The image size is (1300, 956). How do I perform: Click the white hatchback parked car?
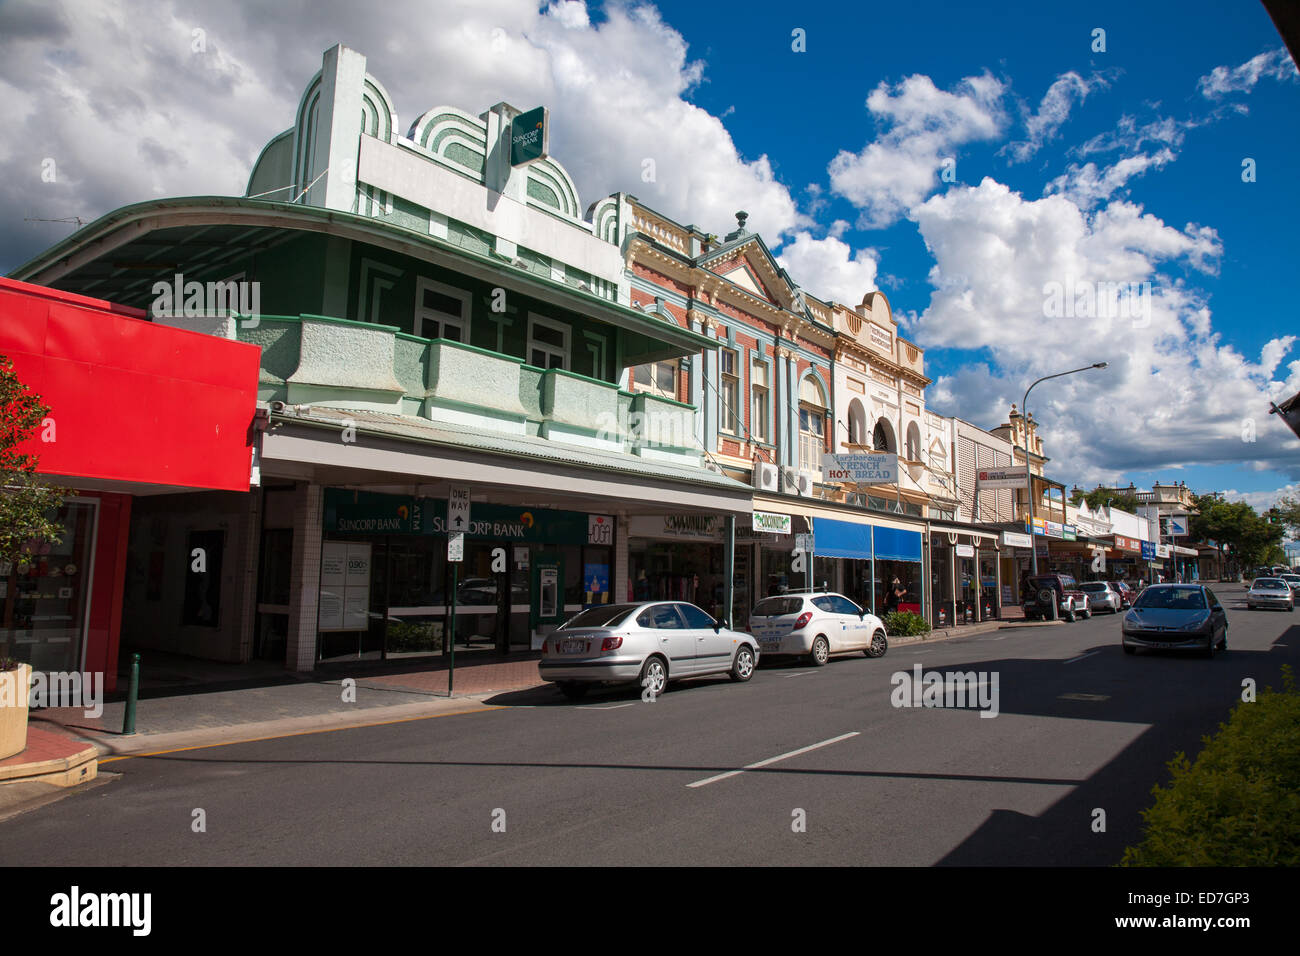tap(817, 627)
